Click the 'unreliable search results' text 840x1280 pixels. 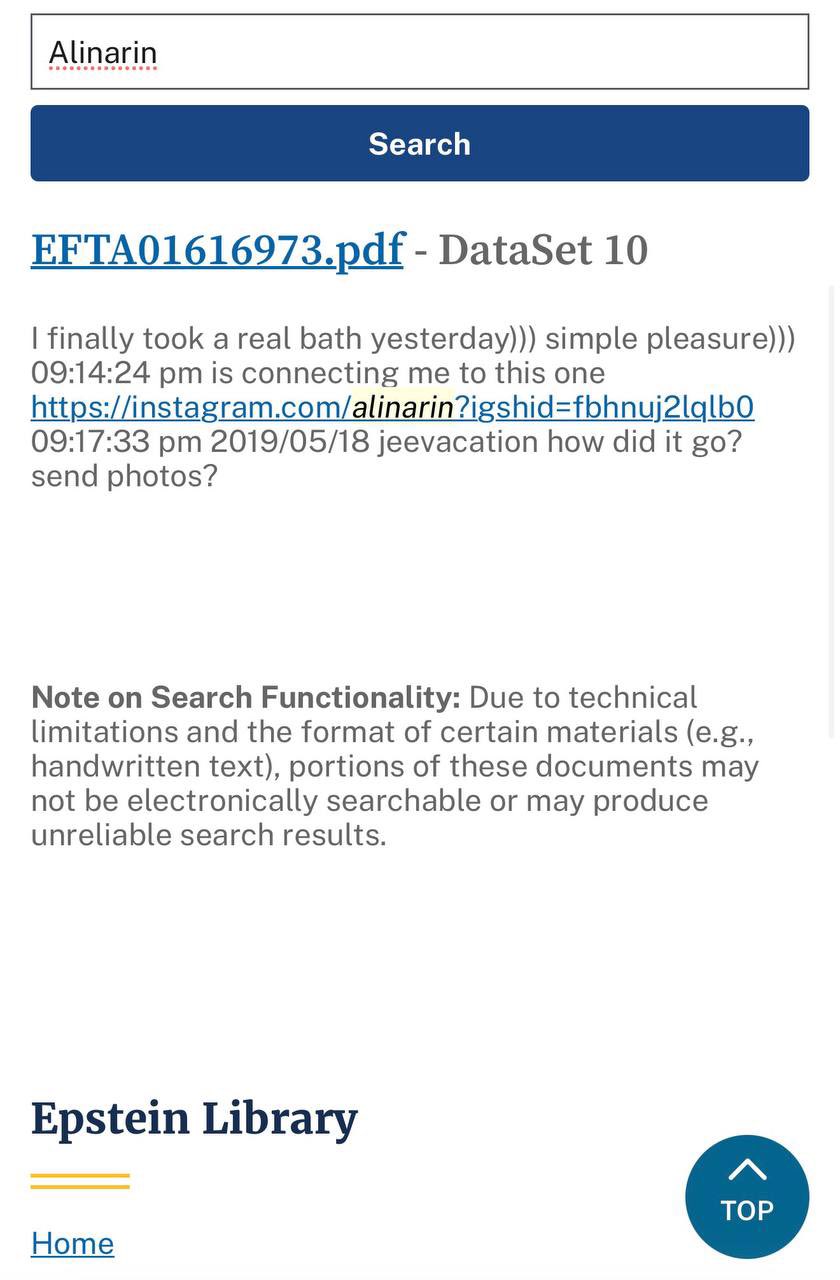tap(208, 835)
